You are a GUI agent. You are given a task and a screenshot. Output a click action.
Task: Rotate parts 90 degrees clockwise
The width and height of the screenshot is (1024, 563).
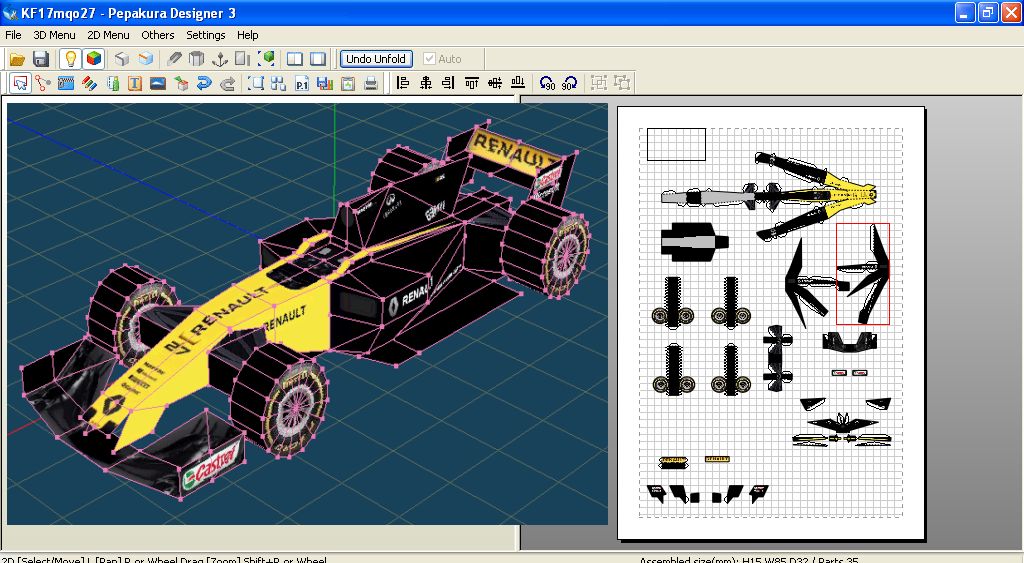pos(570,83)
